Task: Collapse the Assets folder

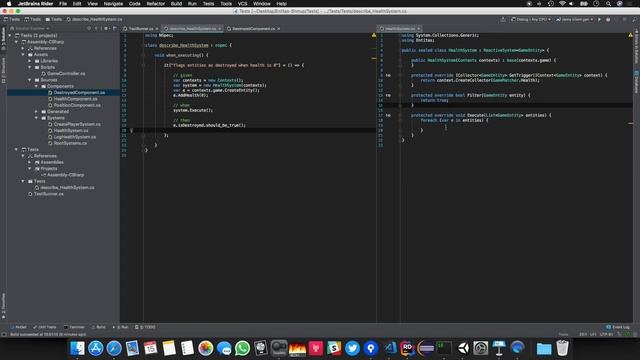Action: pos(23,54)
